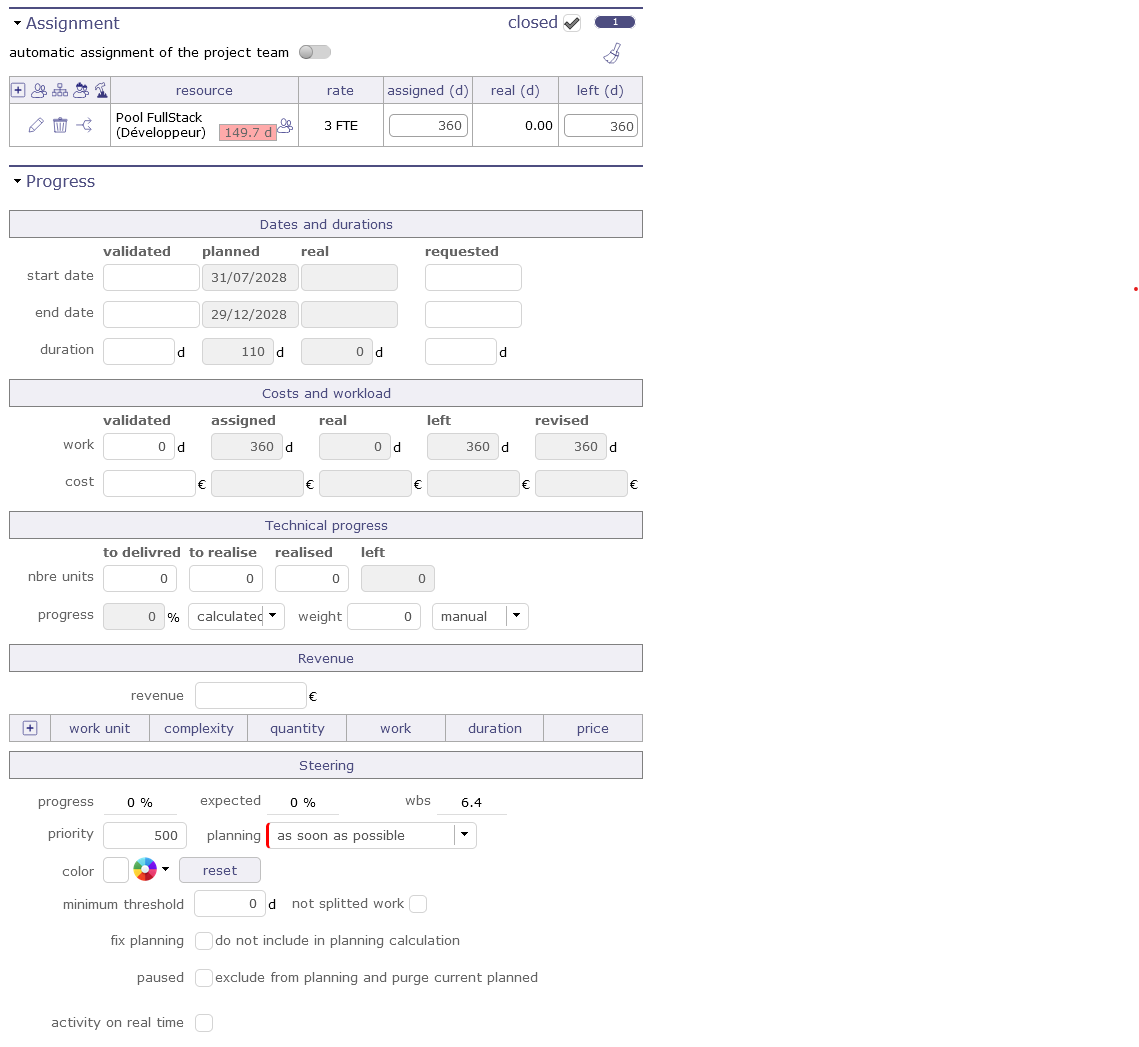Toggle automatic assignment of the project team

(x=315, y=52)
